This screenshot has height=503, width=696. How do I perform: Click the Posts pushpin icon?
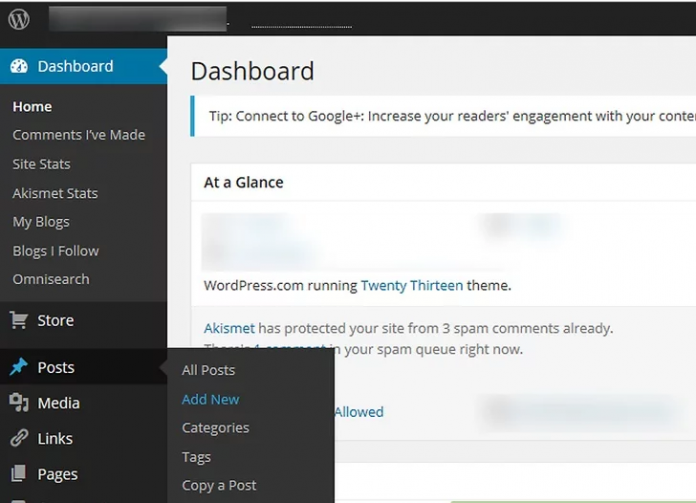pos(19,367)
